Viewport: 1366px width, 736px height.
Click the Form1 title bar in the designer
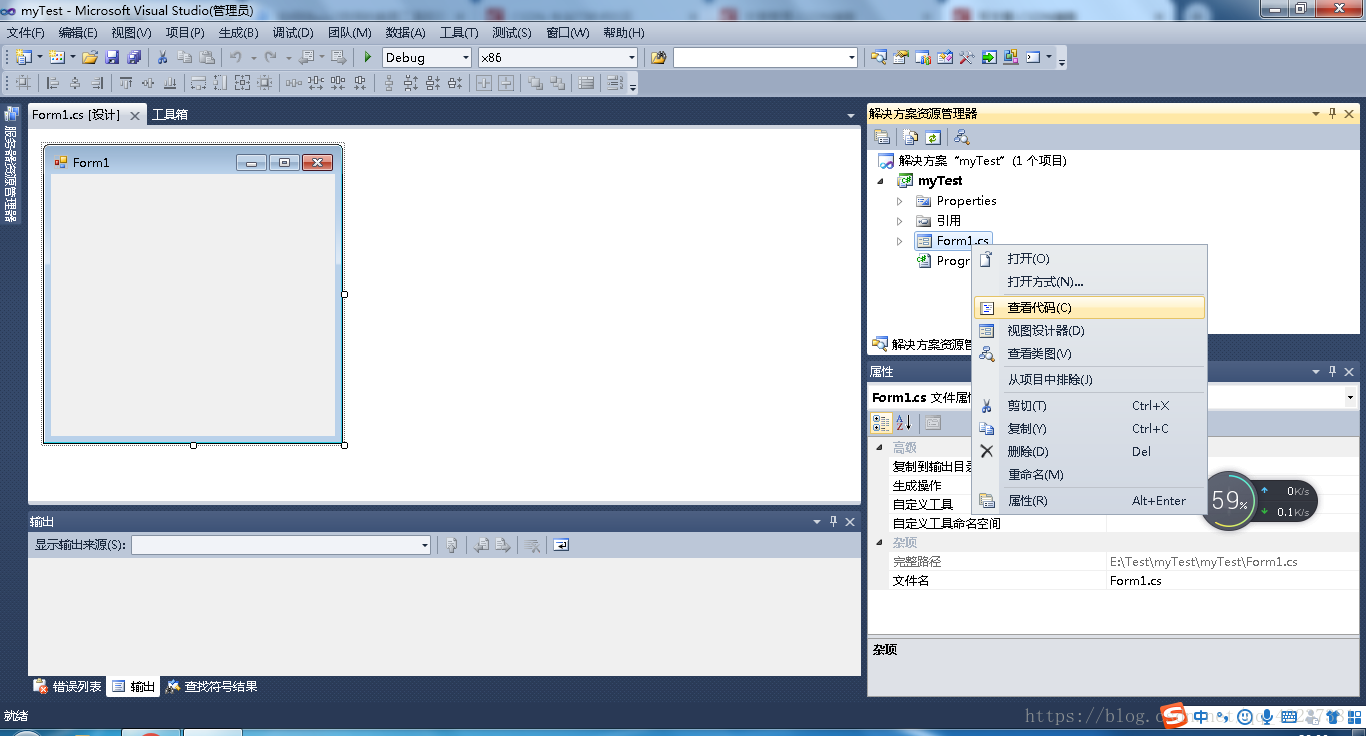pyautogui.click(x=192, y=162)
